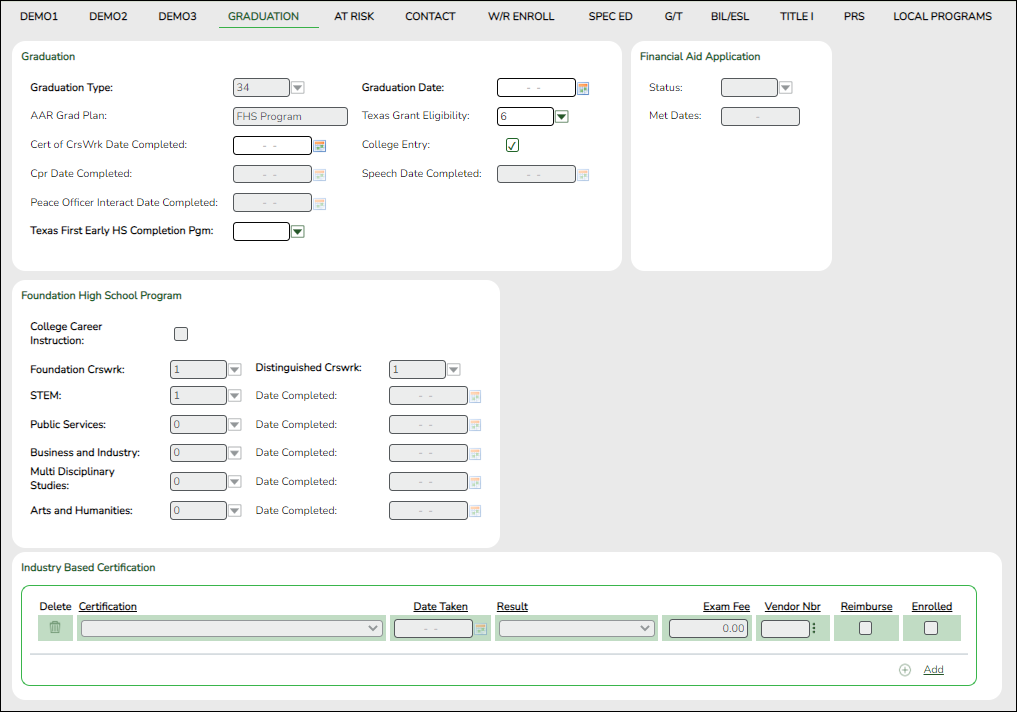Switch to the AT RISK tab
This screenshot has width=1017, height=712.
tap(354, 16)
